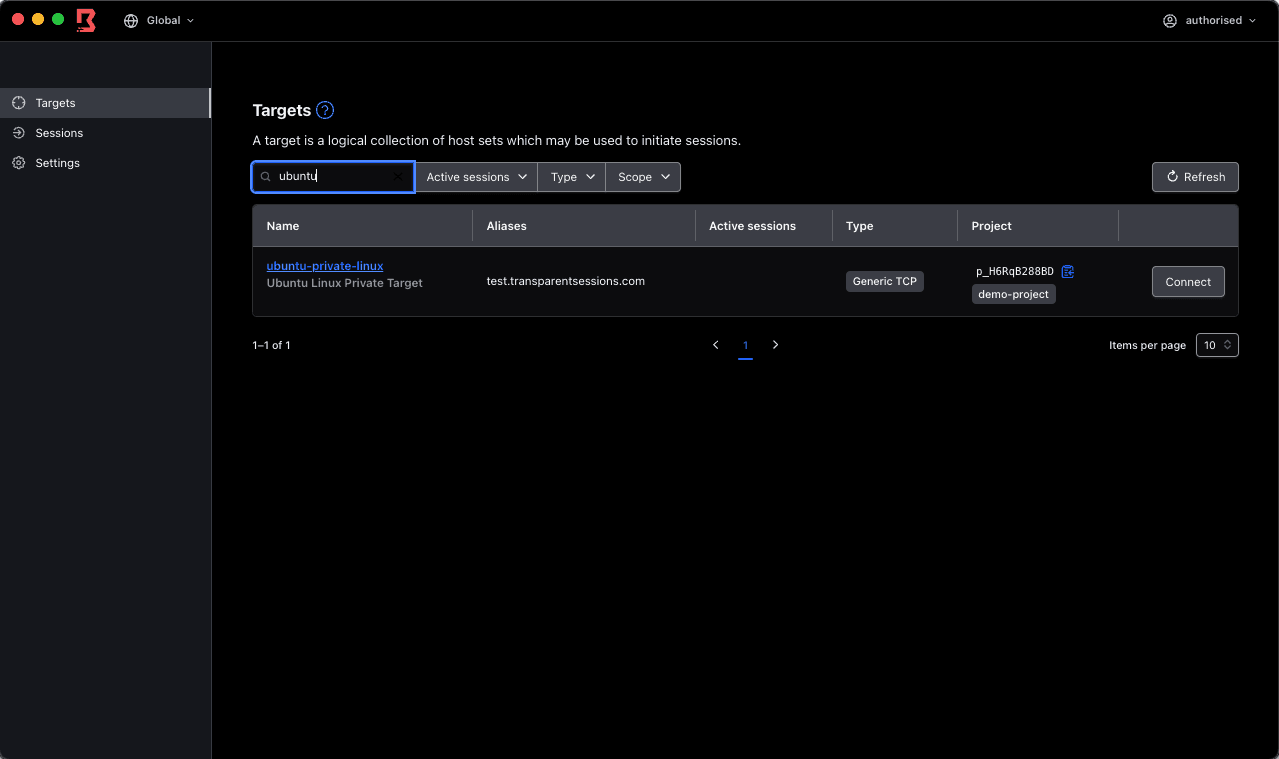Click into the targets search field

click(330, 177)
